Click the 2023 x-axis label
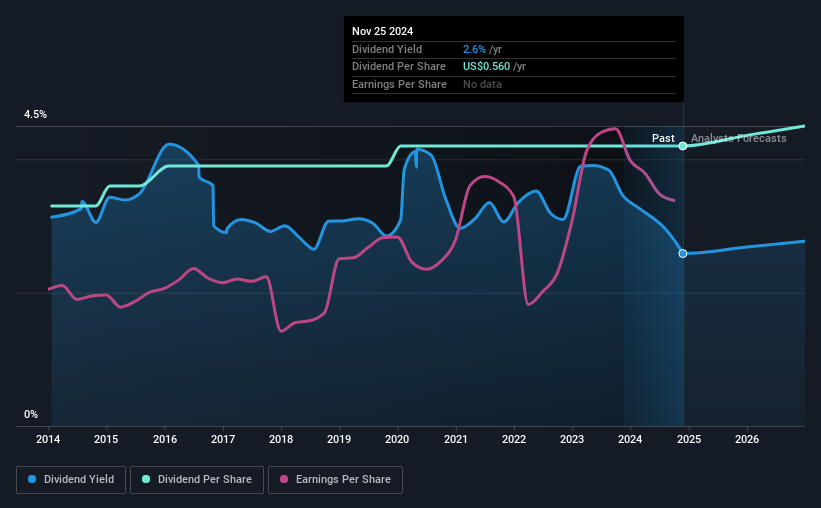Screen dimensions: 821x508 pyautogui.click(x=572, y=439)
